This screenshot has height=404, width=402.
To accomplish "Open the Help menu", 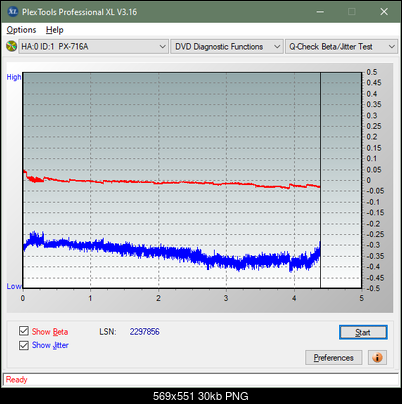I will pos(55,30).
